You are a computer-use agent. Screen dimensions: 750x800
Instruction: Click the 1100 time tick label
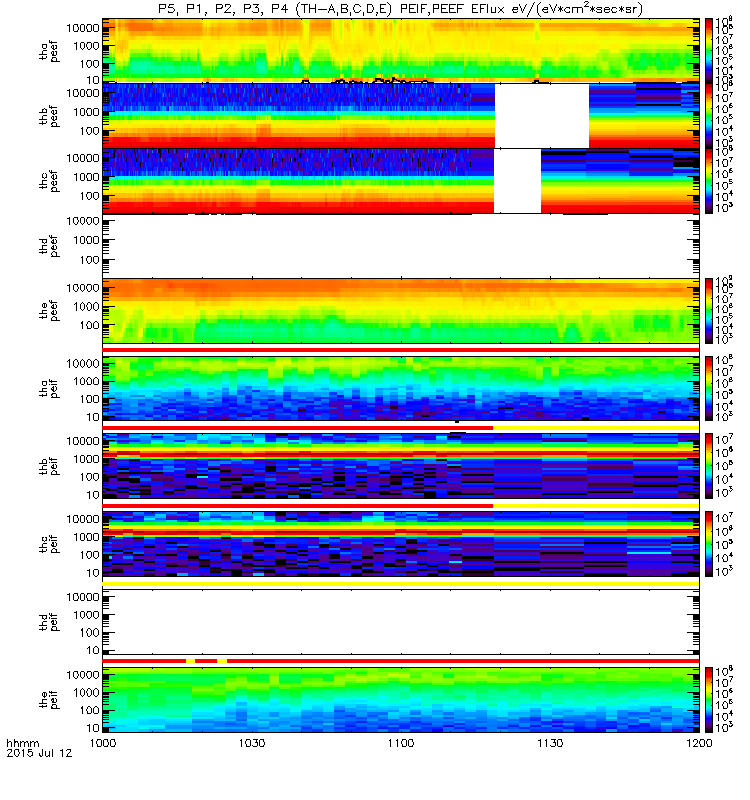click(x=401, y=743)
